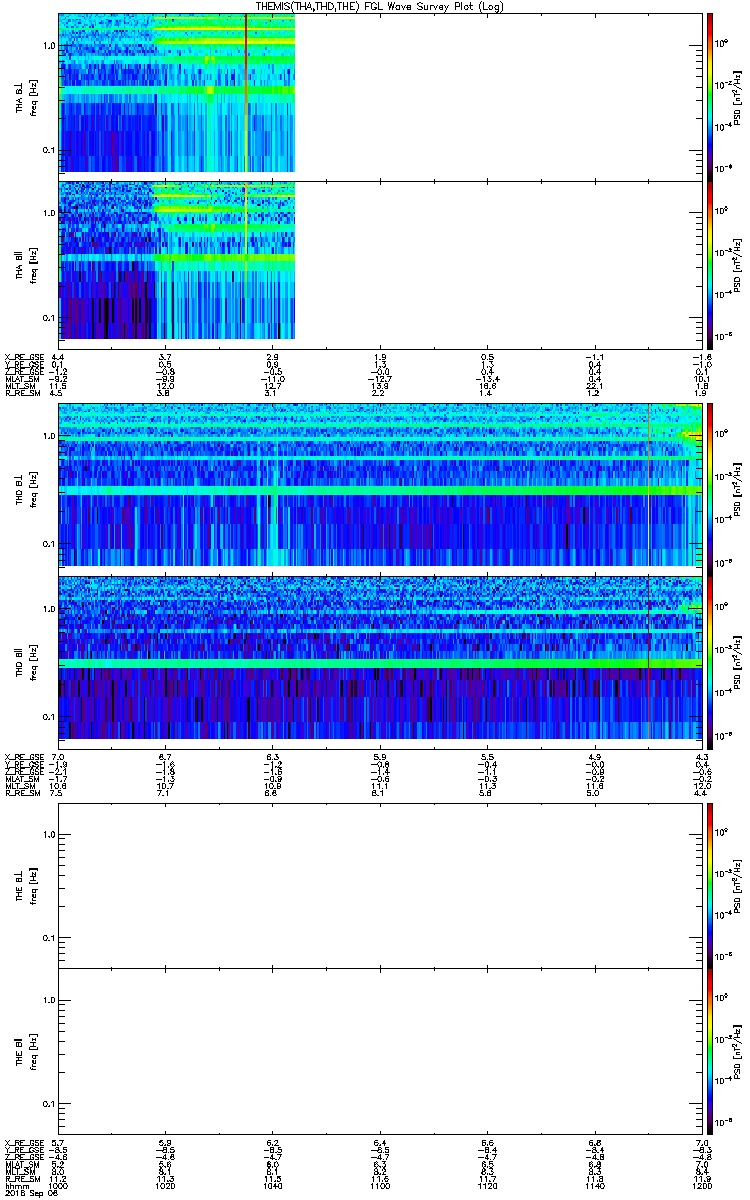Click the color bar beside THA B-parallel panel
The image size is (750, 1200).
[708, 263]
